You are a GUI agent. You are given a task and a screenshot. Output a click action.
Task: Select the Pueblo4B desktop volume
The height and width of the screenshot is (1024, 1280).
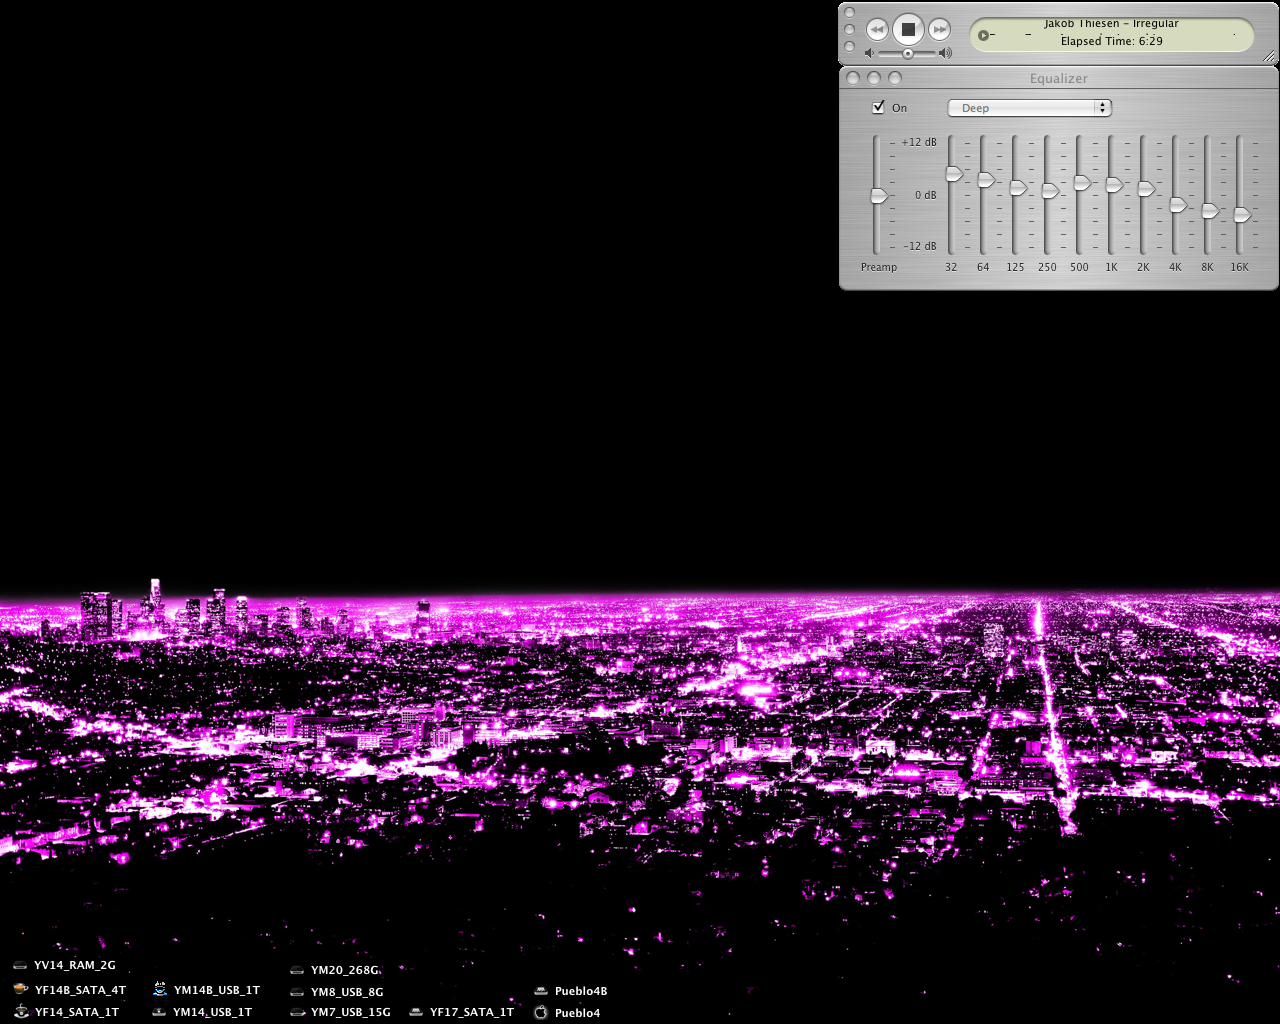[570, 991]
